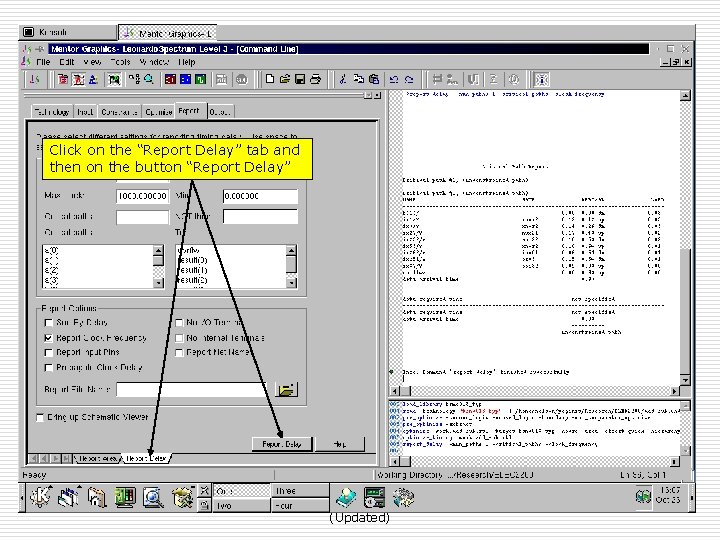Click the Undo arrow toolbar icon
This screenshot has width=720, height=540.
coord(394,79)
